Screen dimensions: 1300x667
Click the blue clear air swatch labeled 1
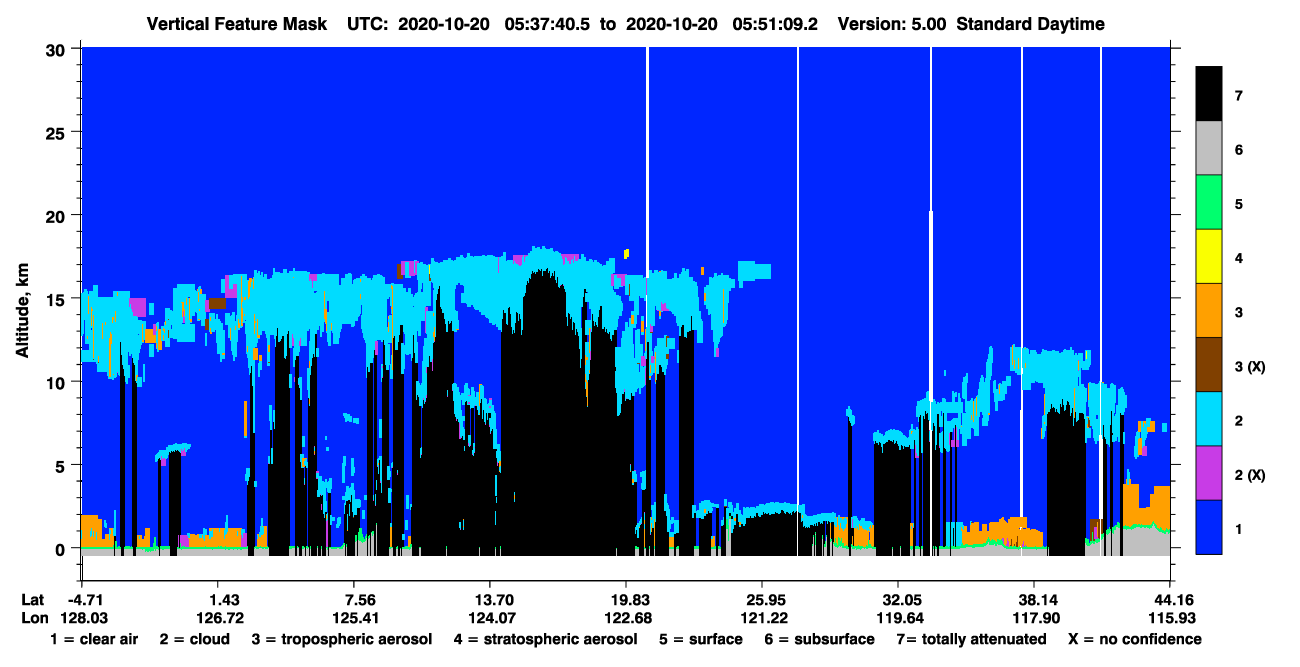point(1209,526)
